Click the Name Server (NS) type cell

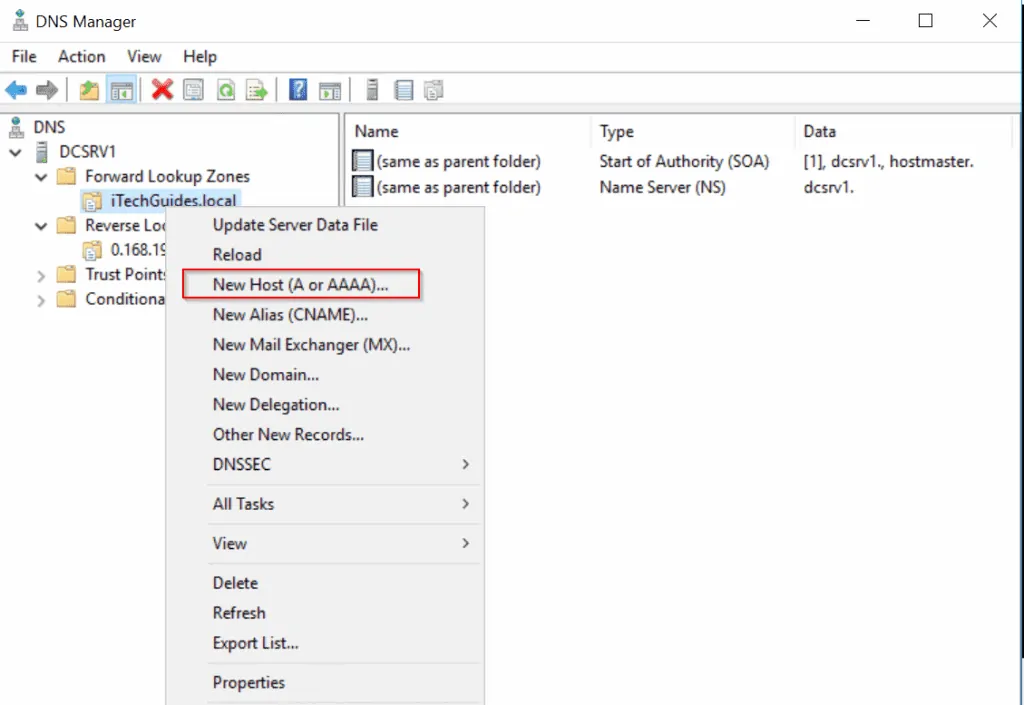pos(662,187)
